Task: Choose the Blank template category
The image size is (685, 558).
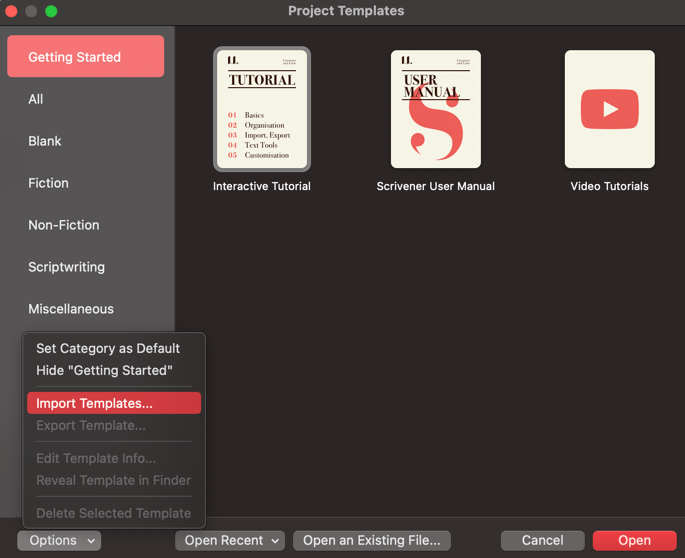Action: click(45, 141)
